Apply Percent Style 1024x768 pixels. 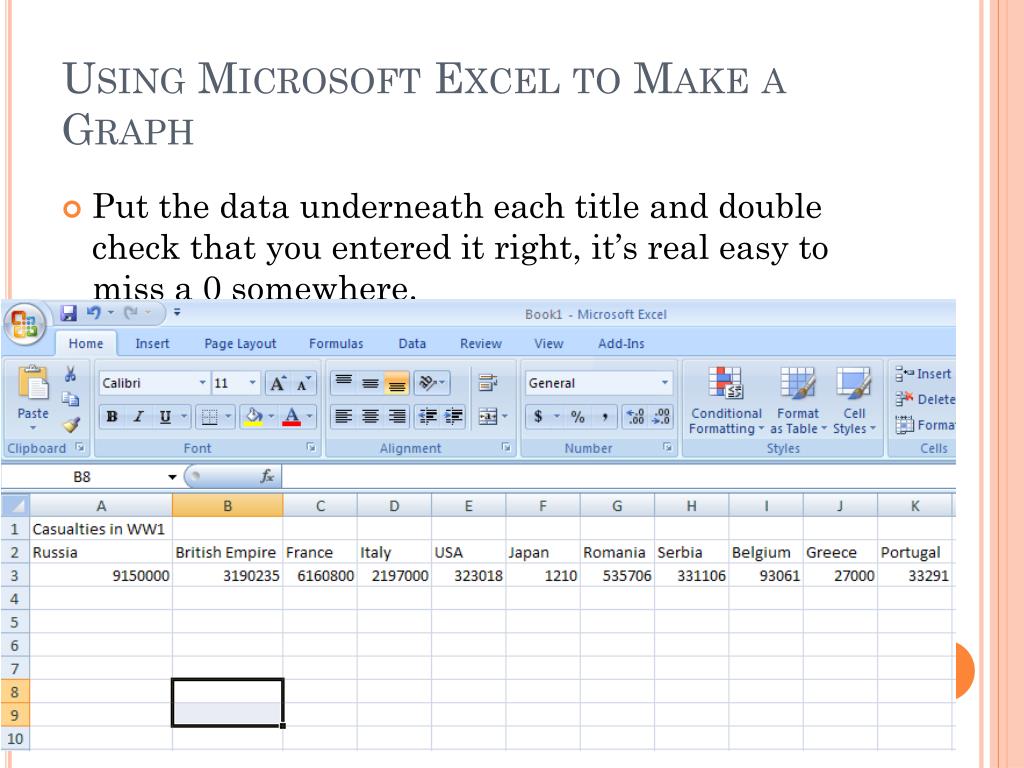click(577, 416)
